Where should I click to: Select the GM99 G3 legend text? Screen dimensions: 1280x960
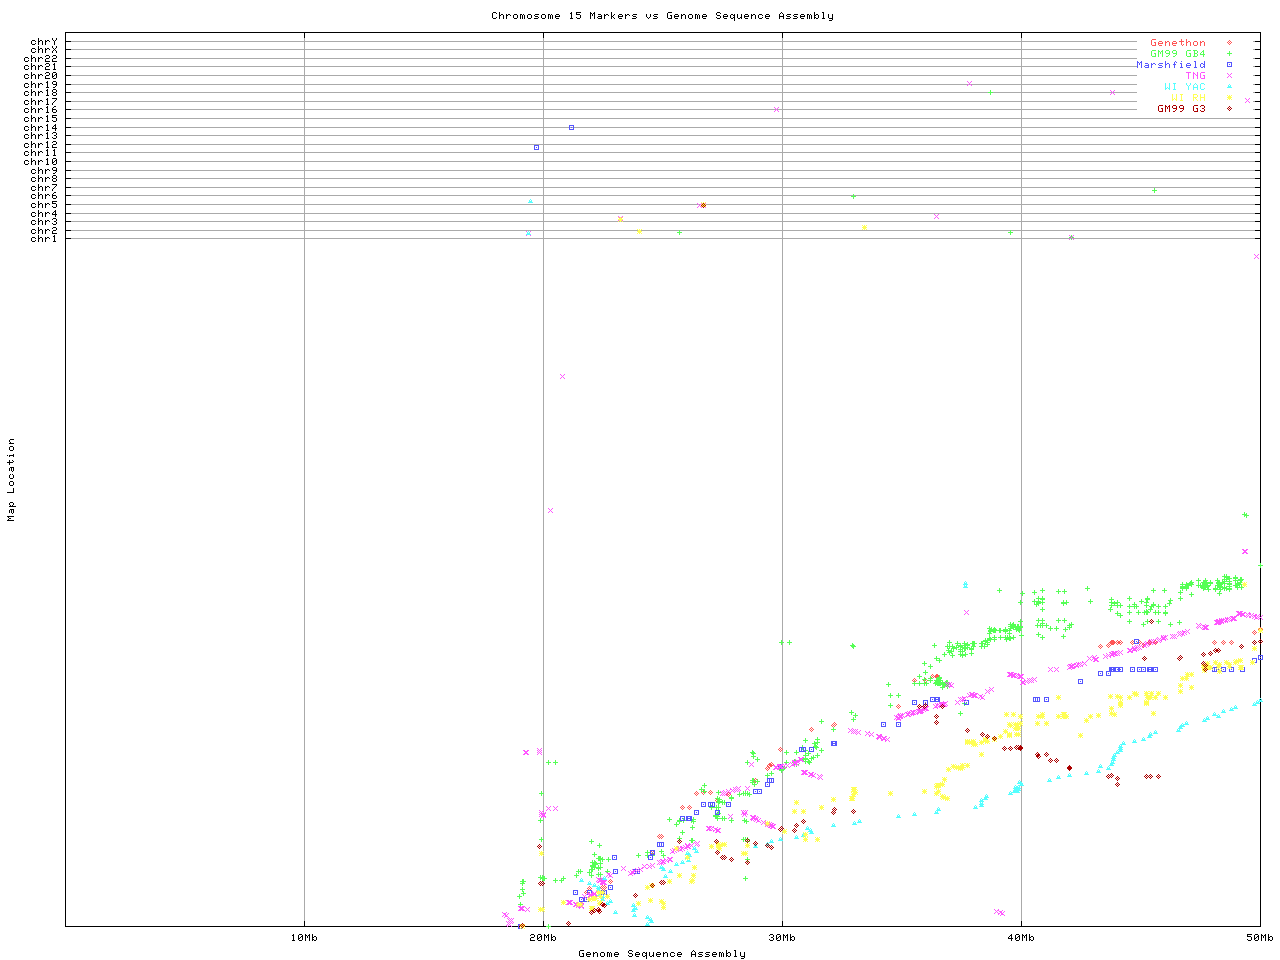[1181, 109]
